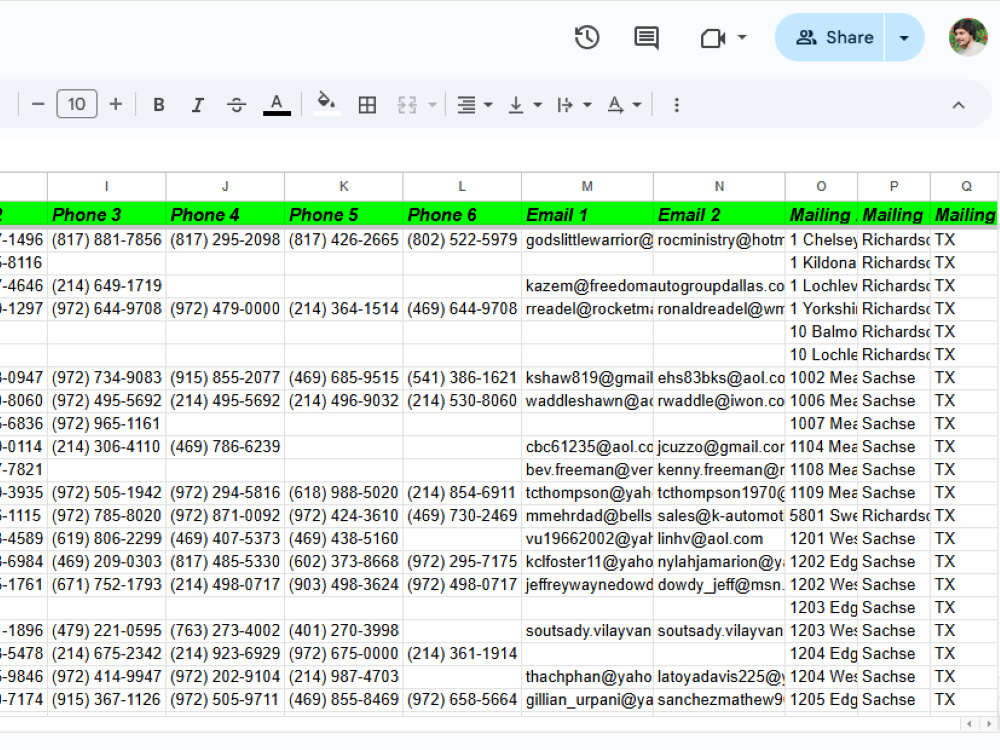Toggle italic formatting
Screen dimensions: 1000x750
point(198,105)
